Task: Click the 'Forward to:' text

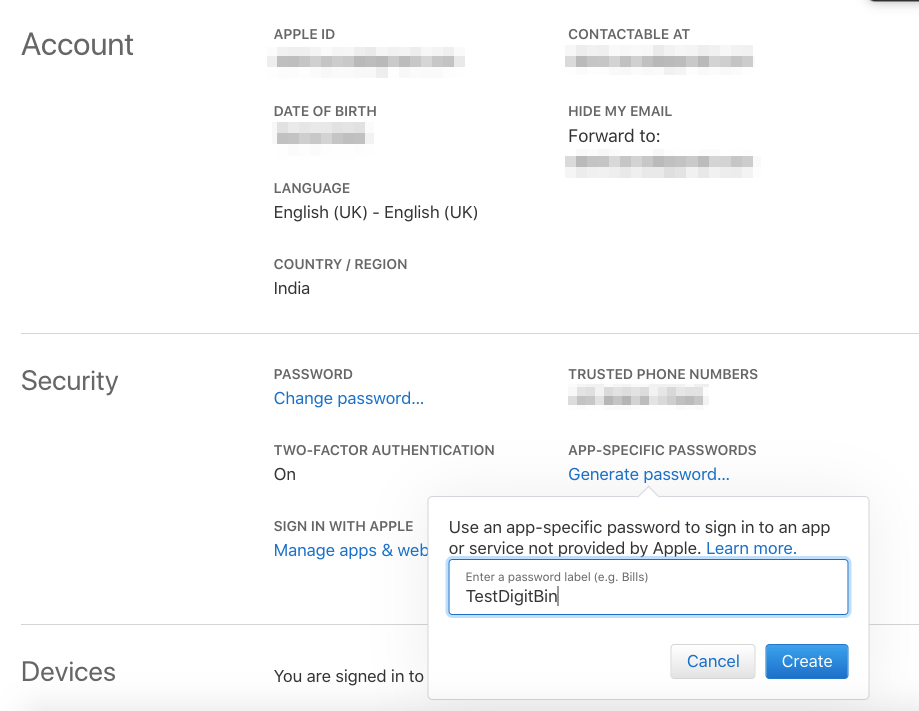Action: pos(614,136)
